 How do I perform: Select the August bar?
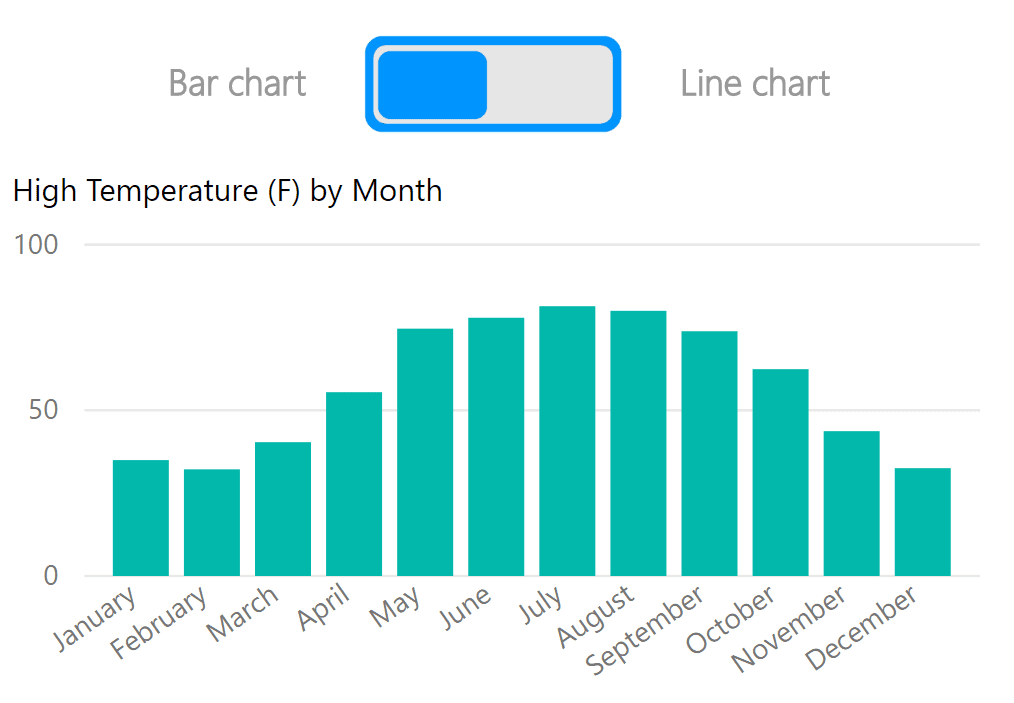tap(638, 443)
